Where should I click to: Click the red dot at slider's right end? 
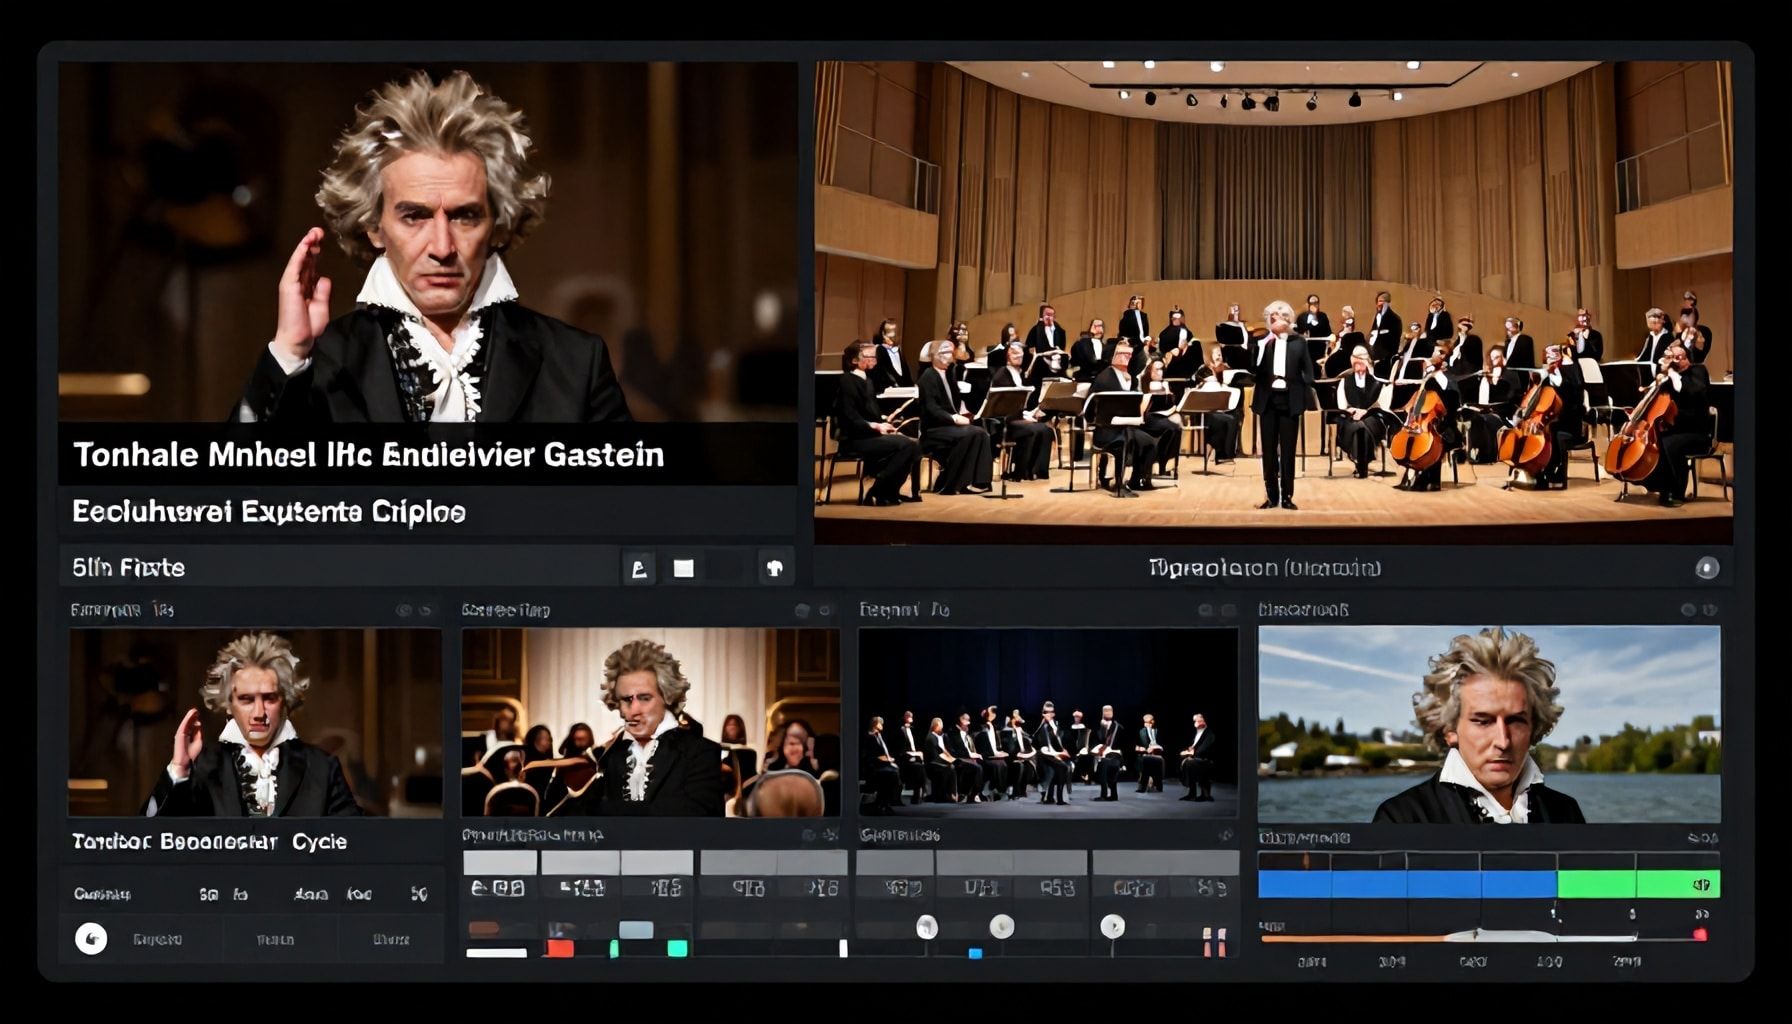1699,935
